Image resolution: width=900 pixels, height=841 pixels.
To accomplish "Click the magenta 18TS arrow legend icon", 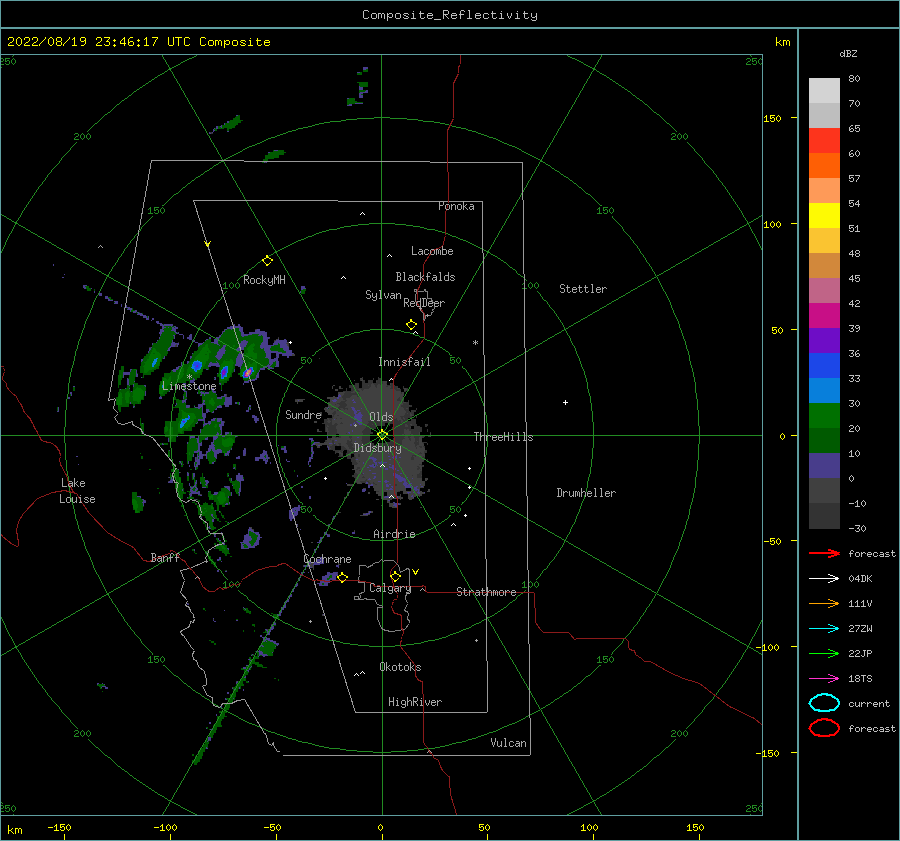I will (824, 678).
